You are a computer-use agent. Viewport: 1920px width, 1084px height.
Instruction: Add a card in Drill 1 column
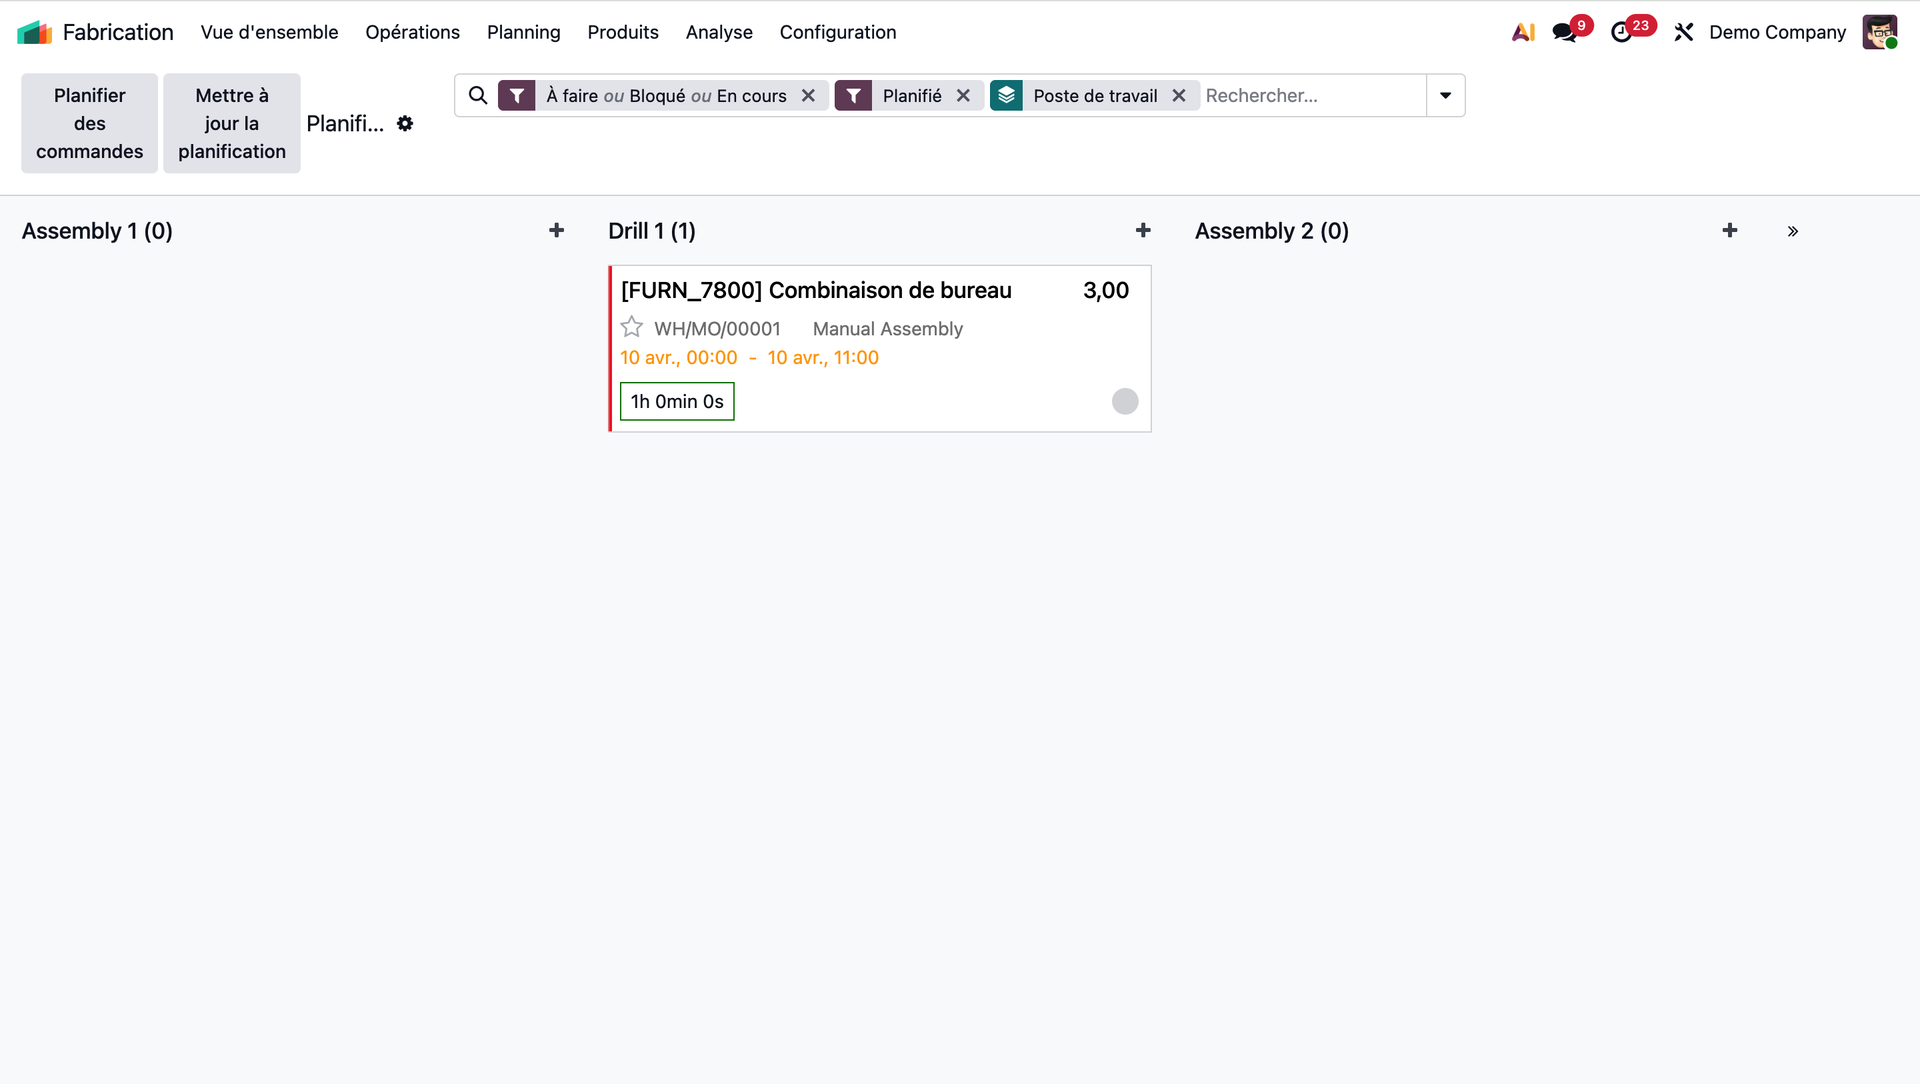coord(1143,231)
